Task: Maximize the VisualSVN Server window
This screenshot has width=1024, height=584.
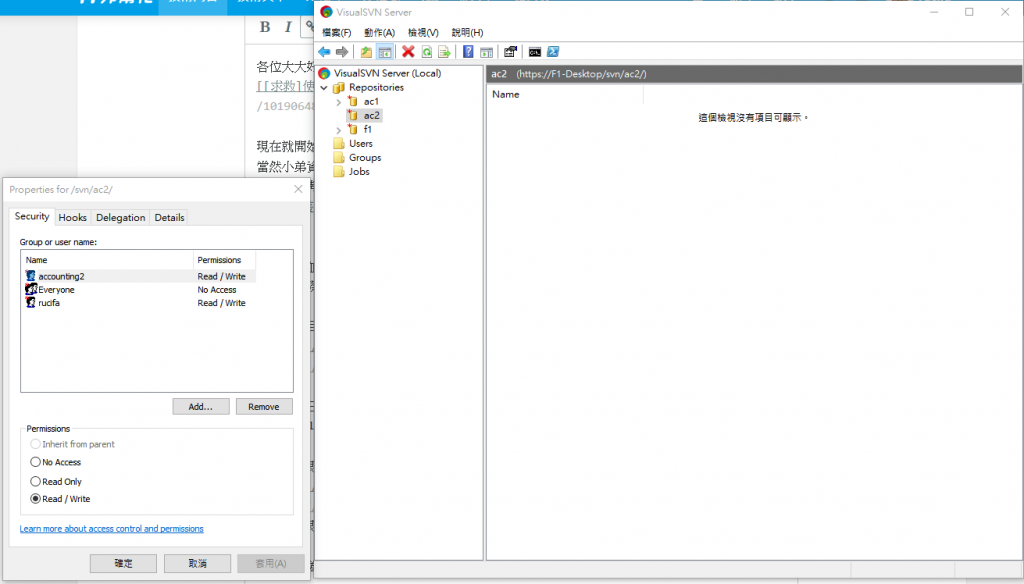Action: click(969, 12)
